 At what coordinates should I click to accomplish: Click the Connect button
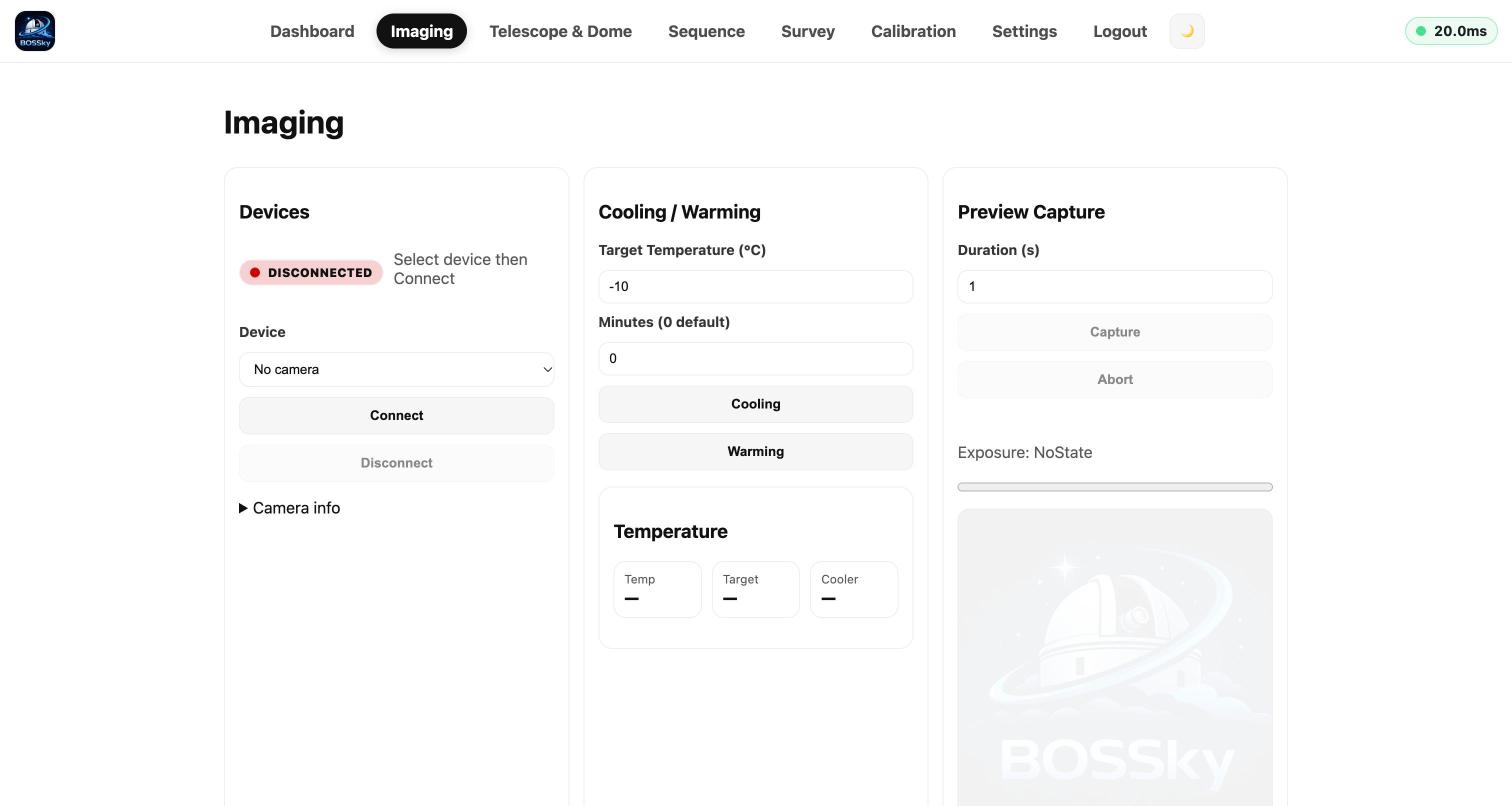coord(396,416)
